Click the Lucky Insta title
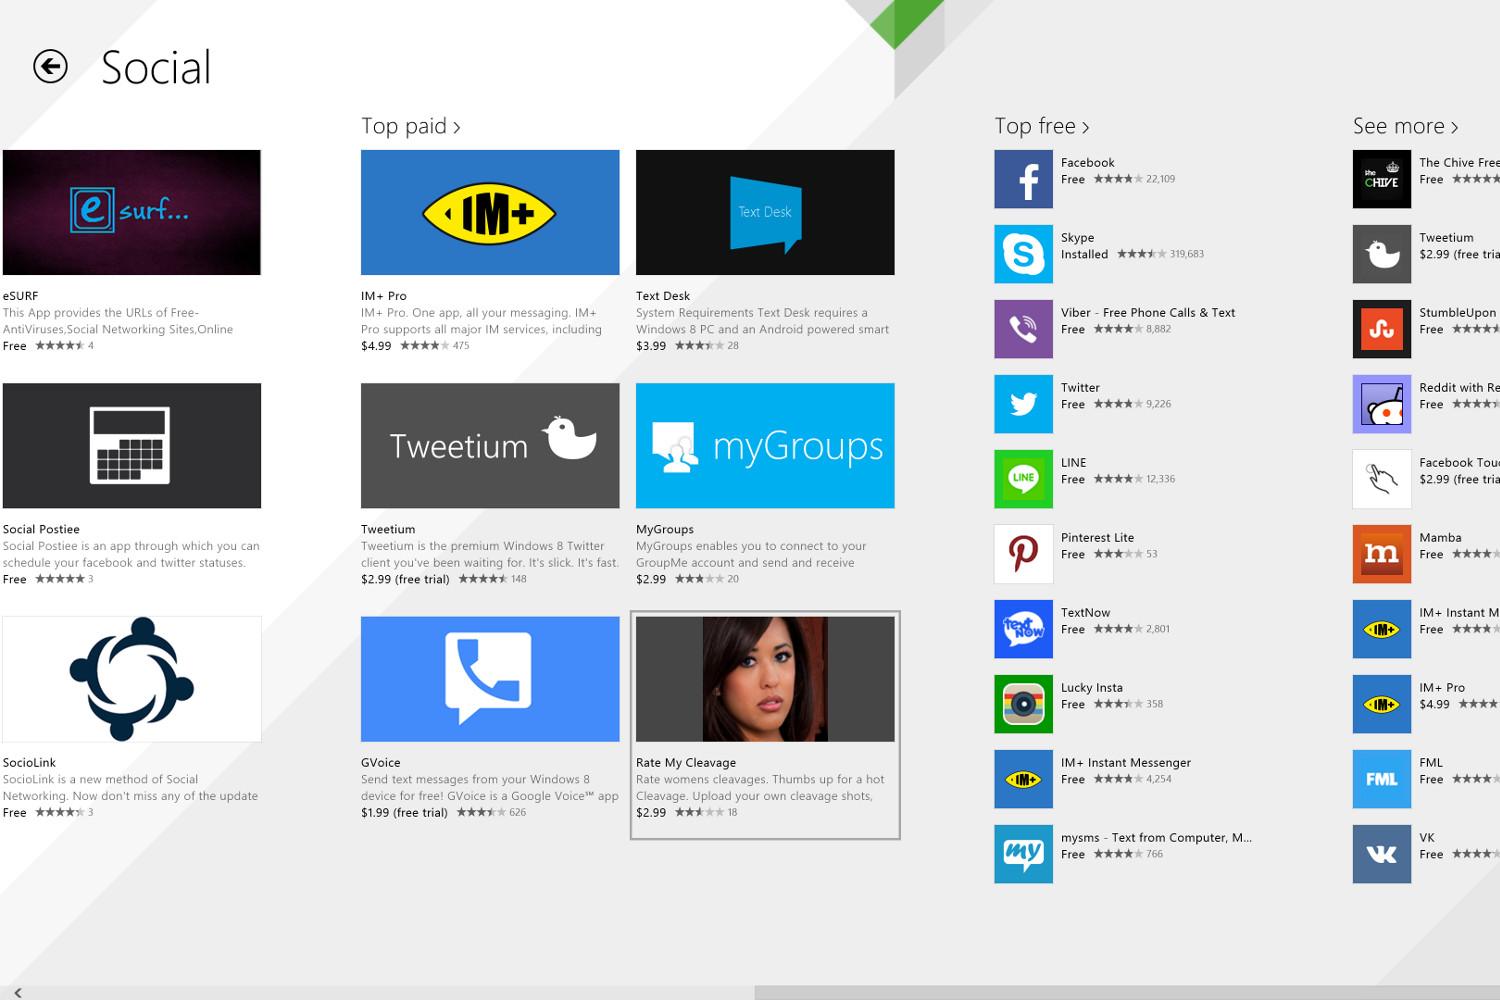 [1092, 688]
